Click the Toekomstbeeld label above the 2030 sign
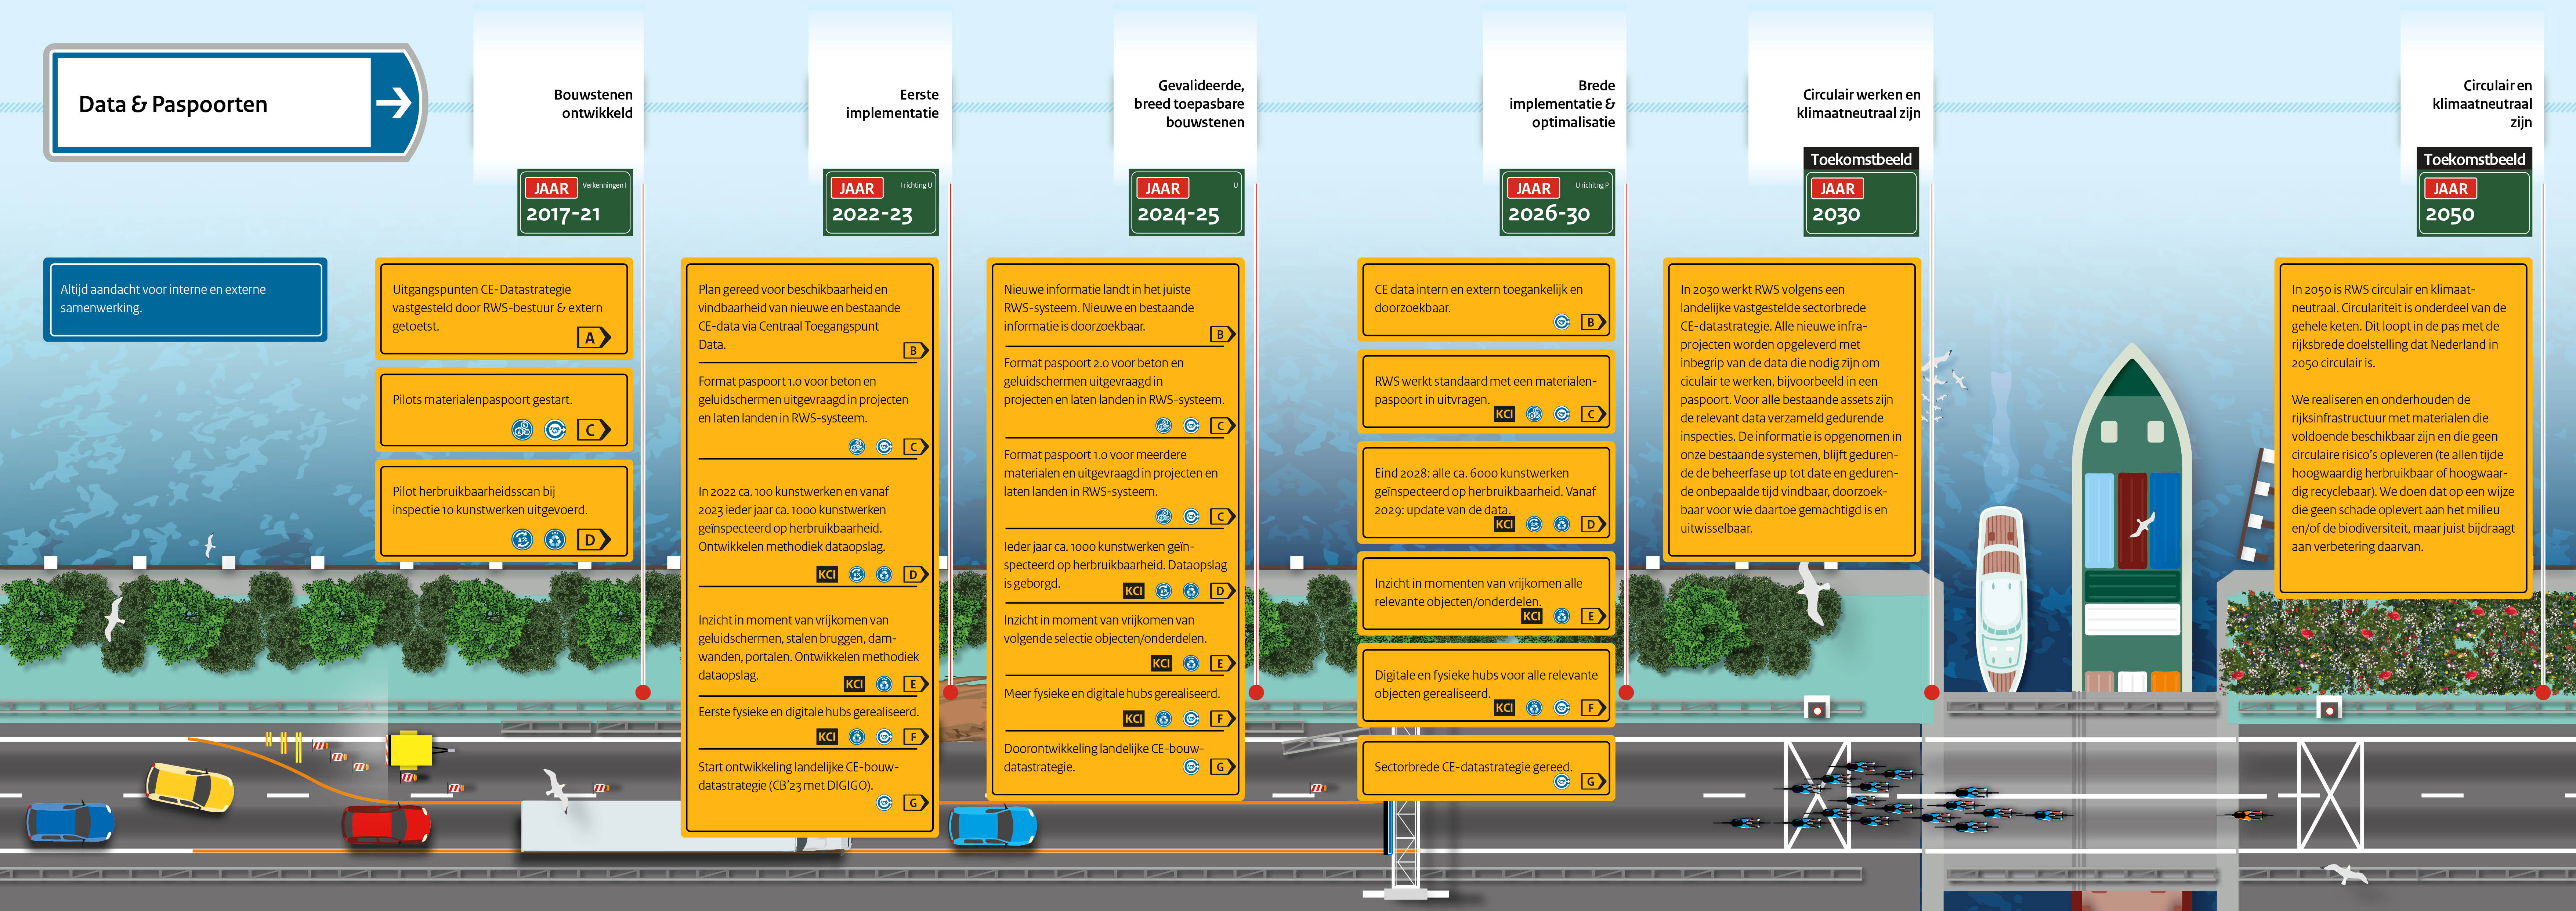Screen dimensions: 2576x911 tap(1861, 159)
